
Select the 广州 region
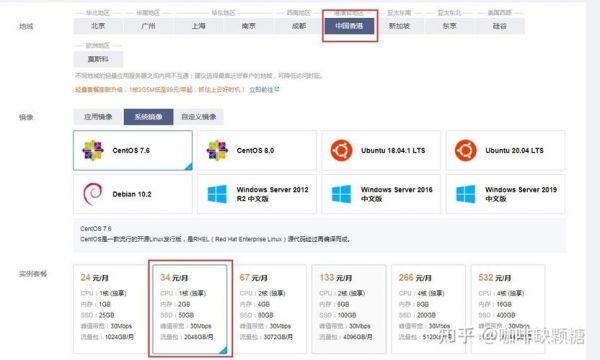(x=148, y=26)
